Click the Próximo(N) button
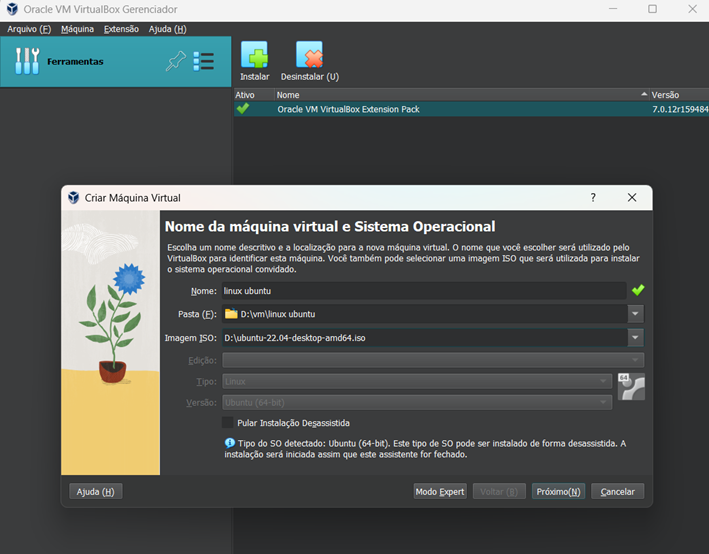 [558, 492]
